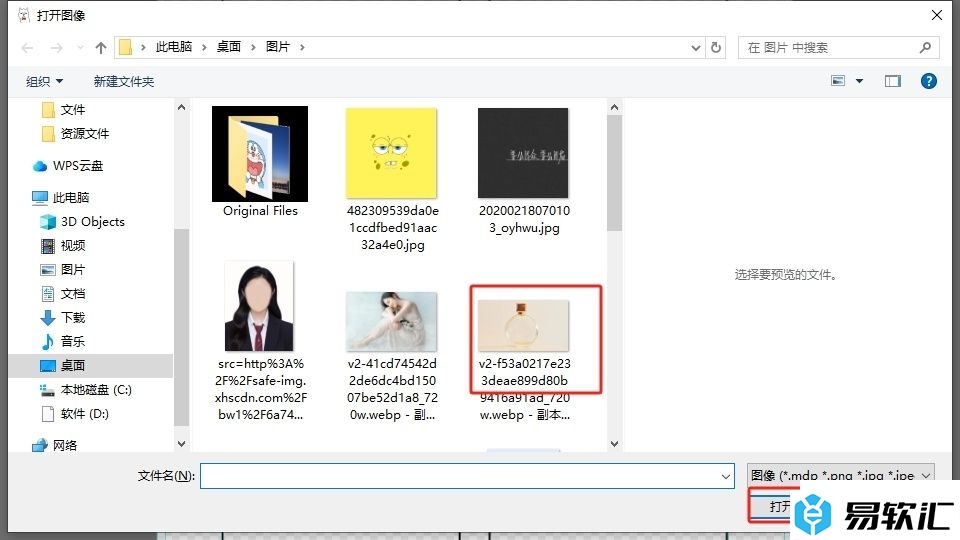Open 图片 library in sidebar
960x540 pixels.
coord(63,269)
